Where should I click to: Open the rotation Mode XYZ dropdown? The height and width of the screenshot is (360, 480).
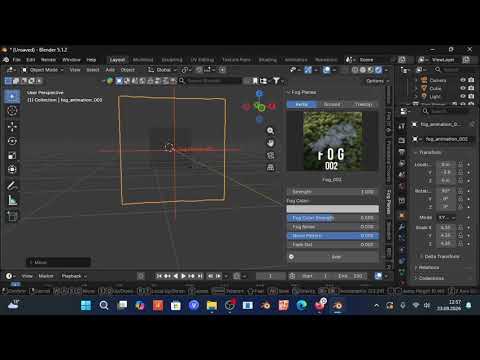447,218
